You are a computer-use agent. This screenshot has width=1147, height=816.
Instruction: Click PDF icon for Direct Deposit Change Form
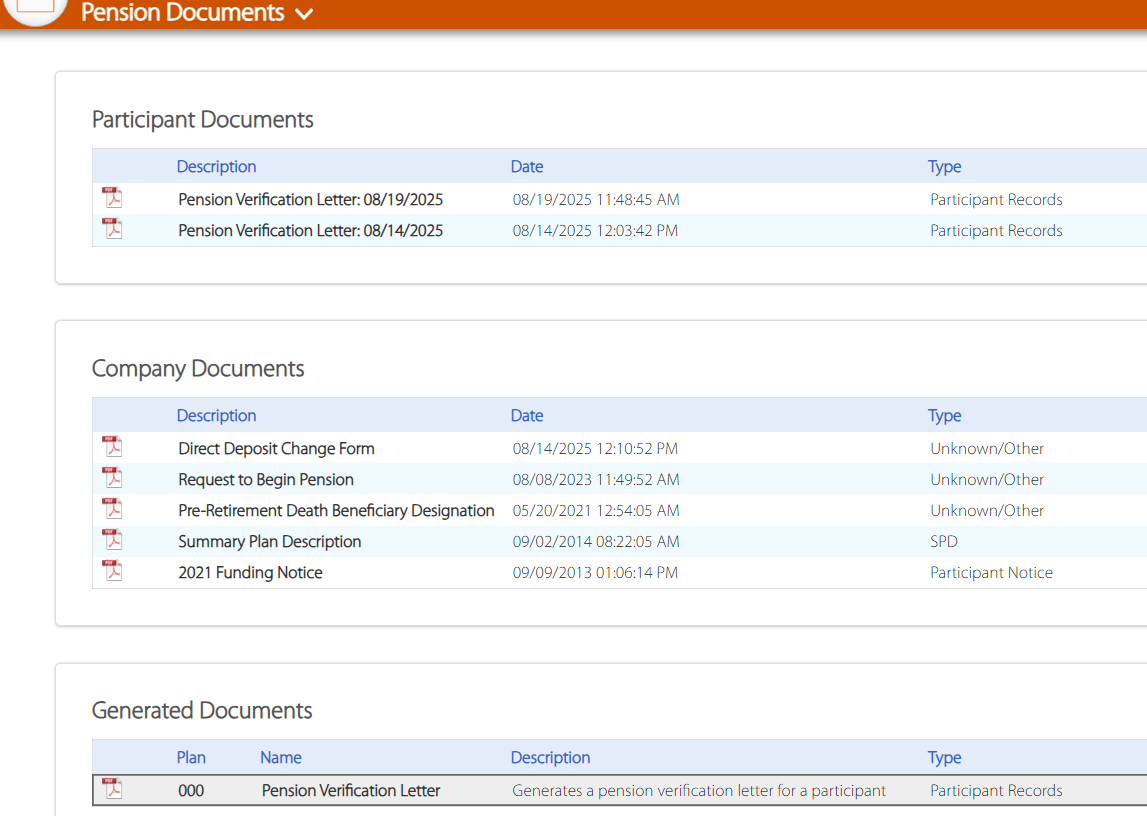tap(112, 446)
